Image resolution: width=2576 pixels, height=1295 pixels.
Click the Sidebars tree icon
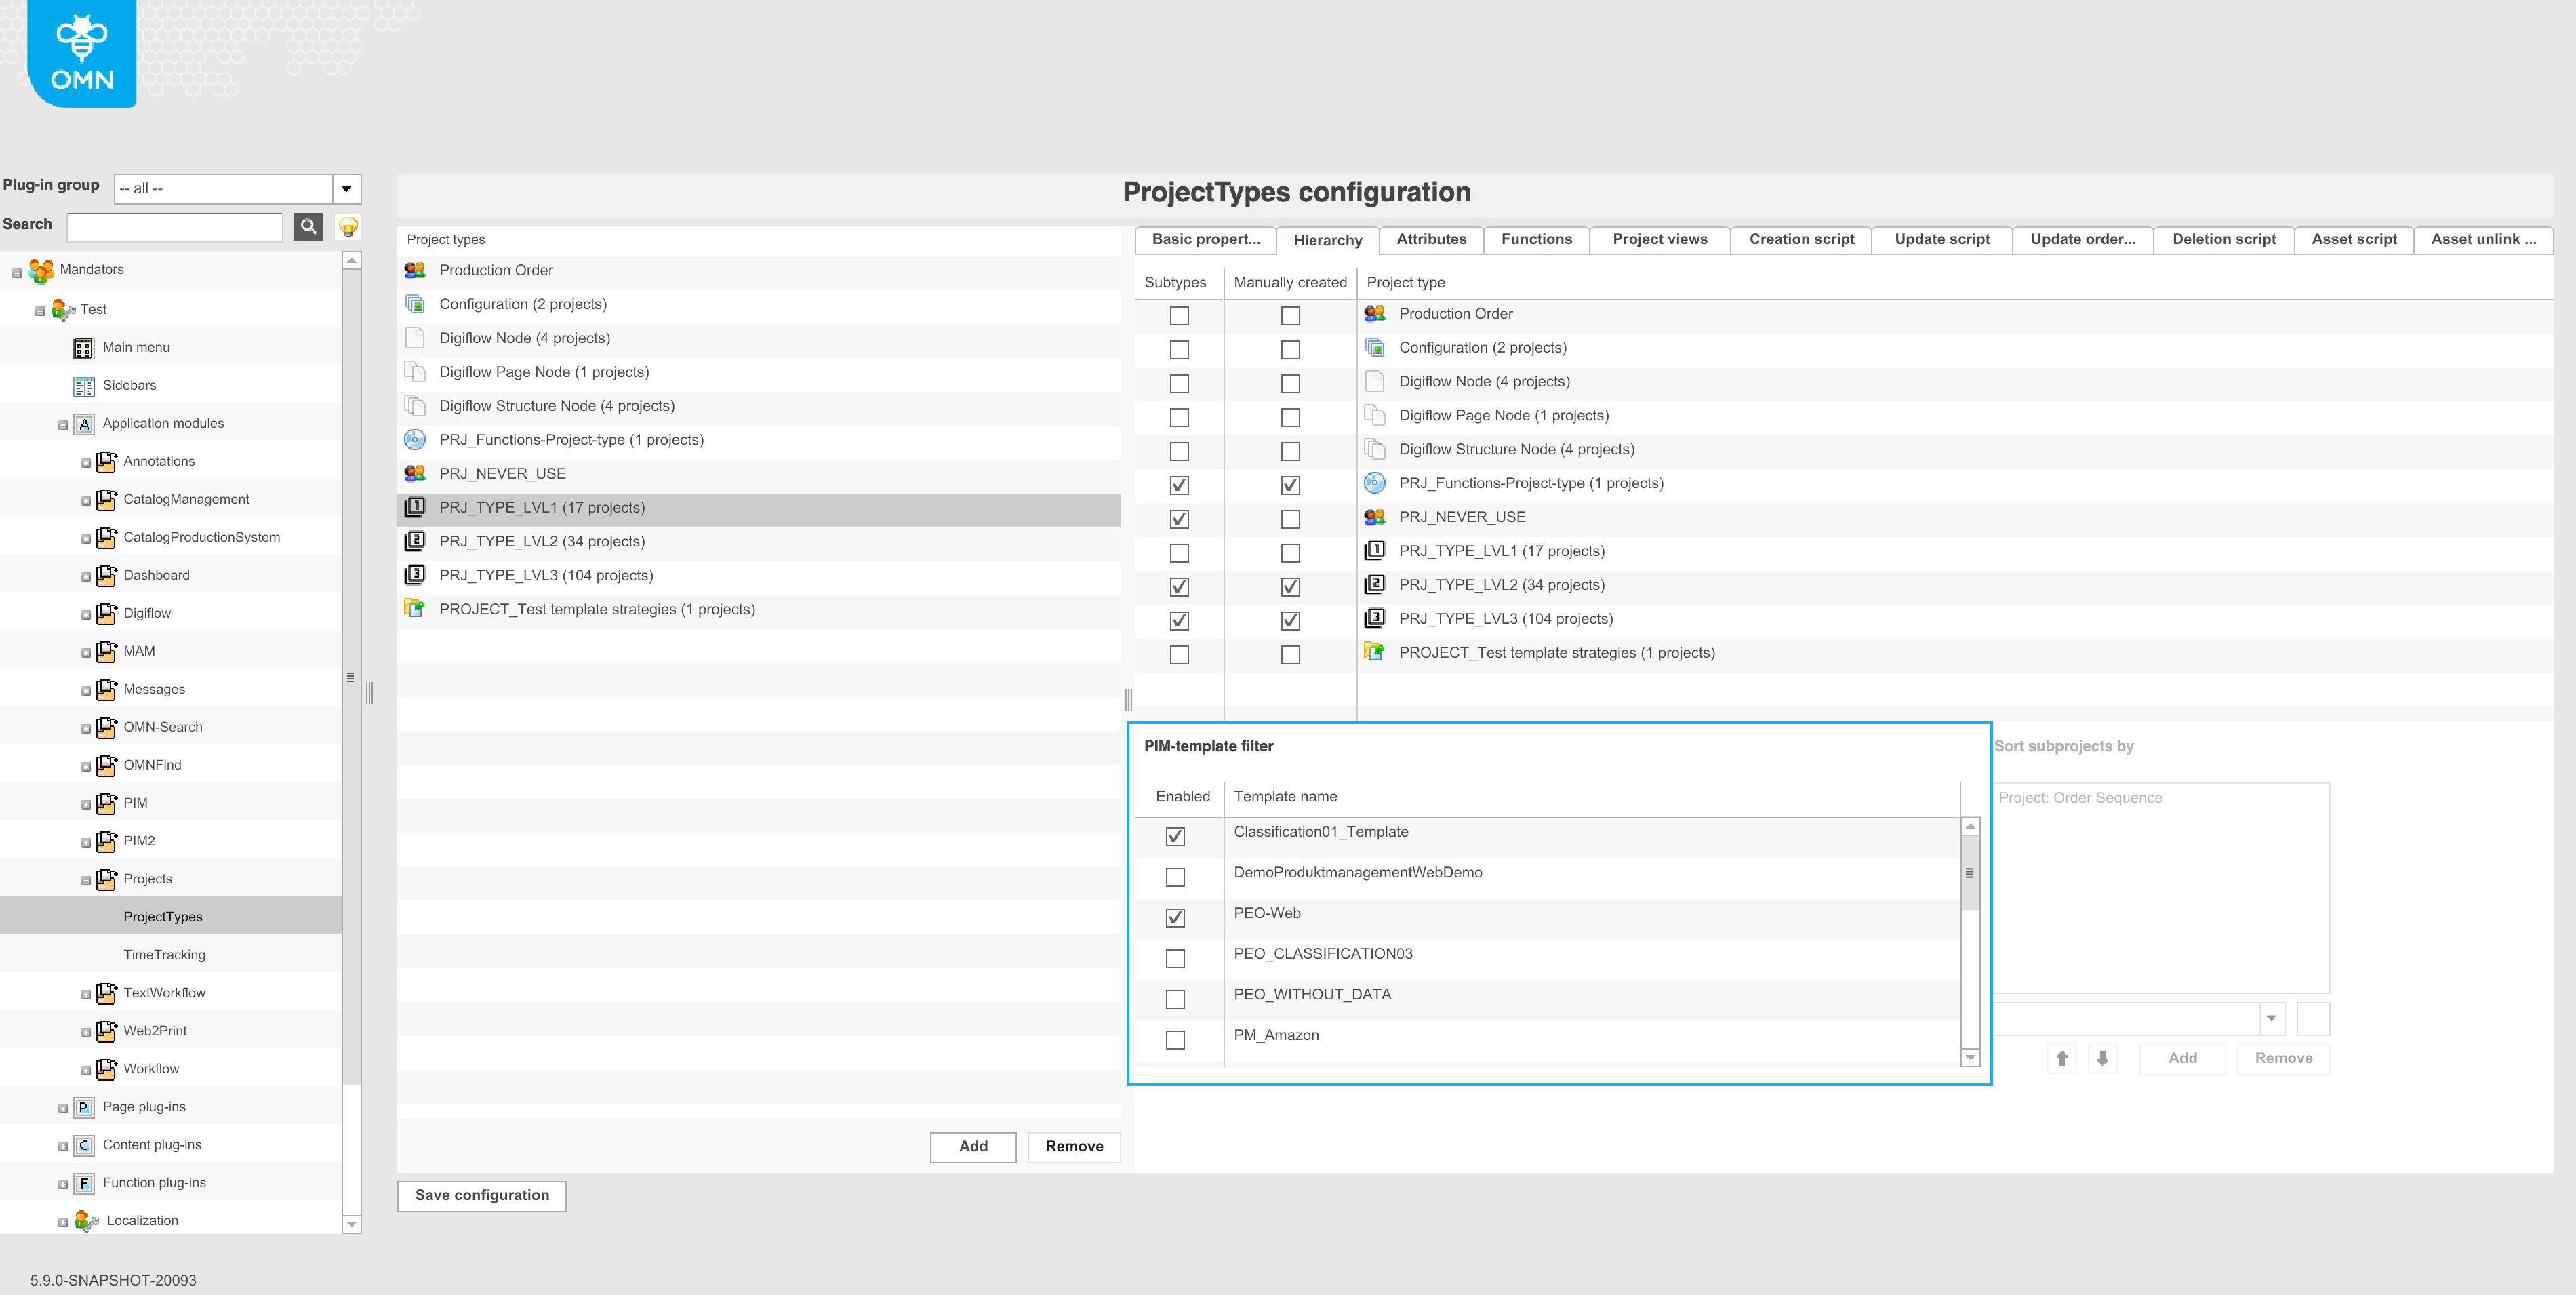pyautogui.click(x=84, y=386)
